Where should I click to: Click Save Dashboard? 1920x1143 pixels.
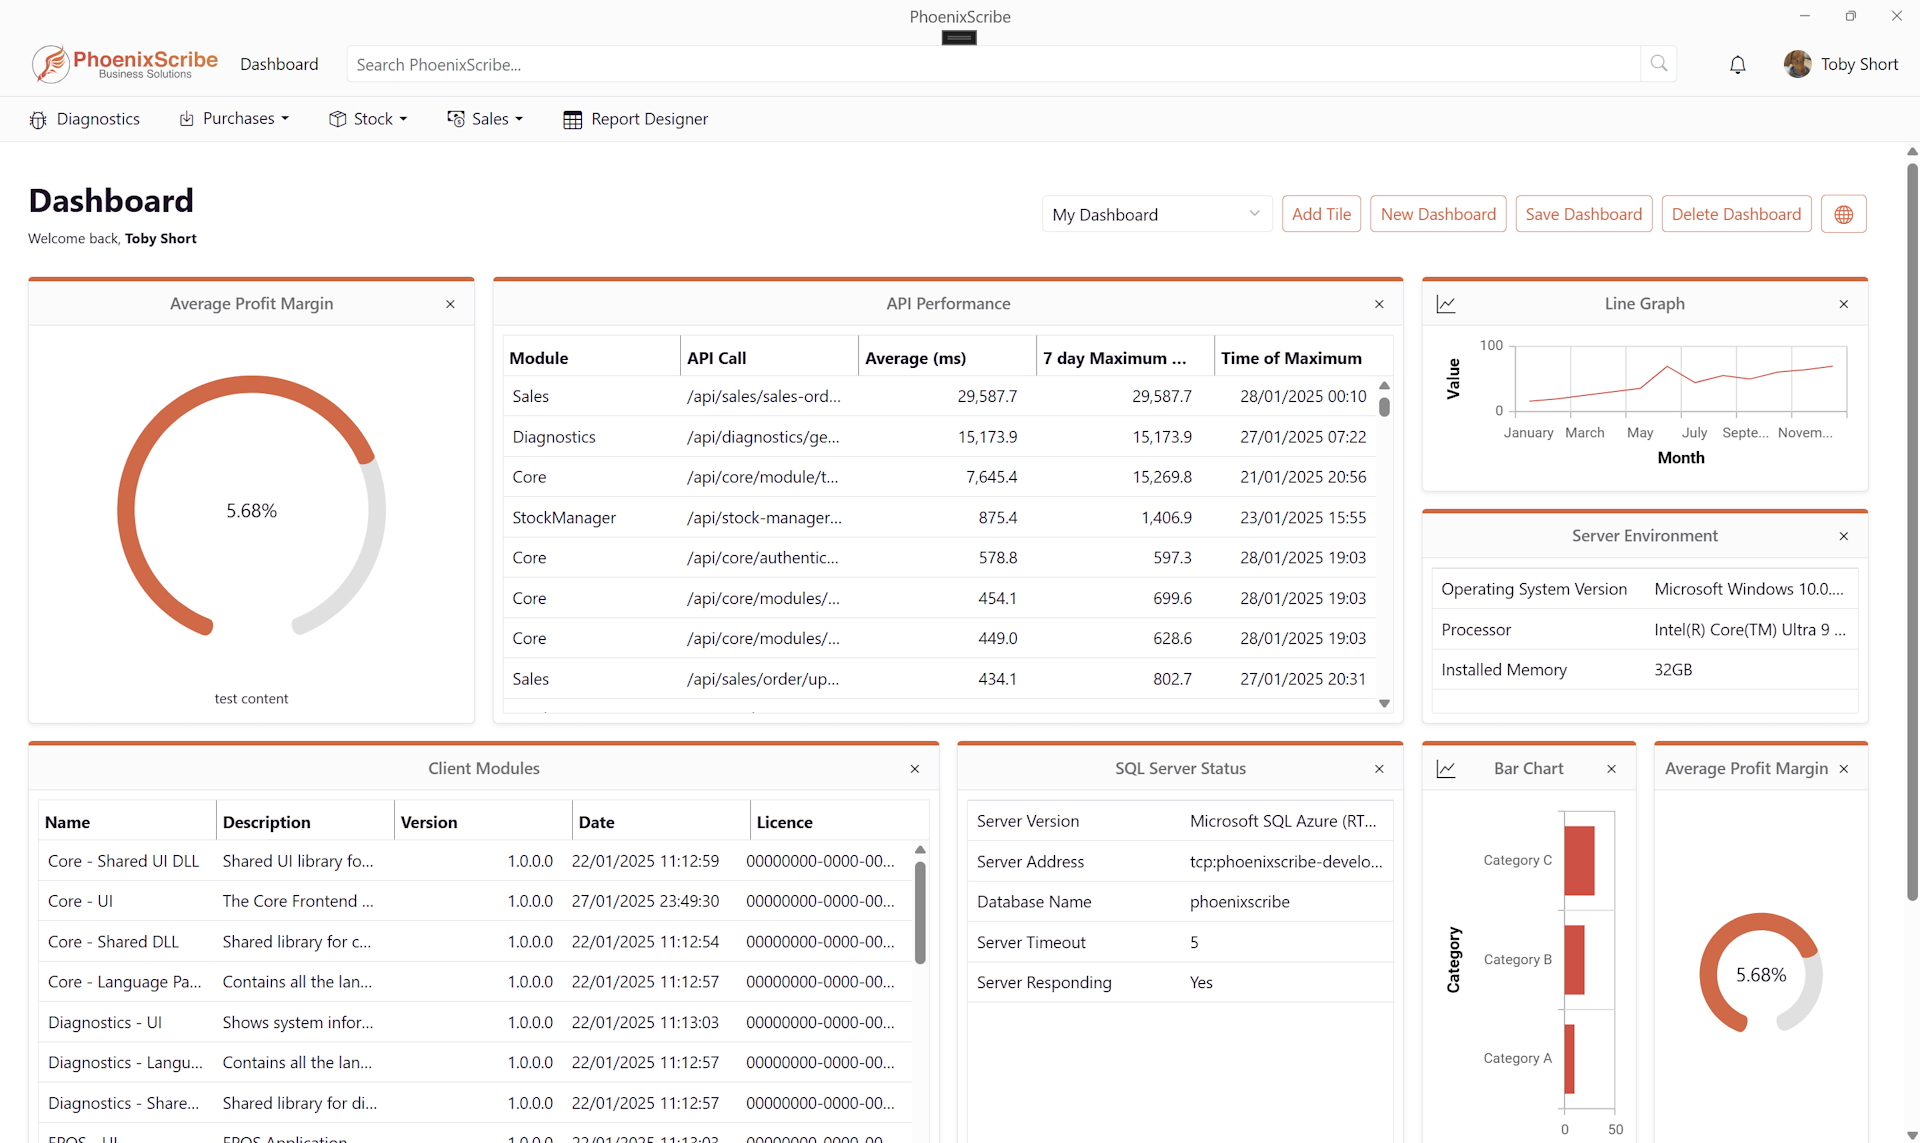(x=1583, y=213)
